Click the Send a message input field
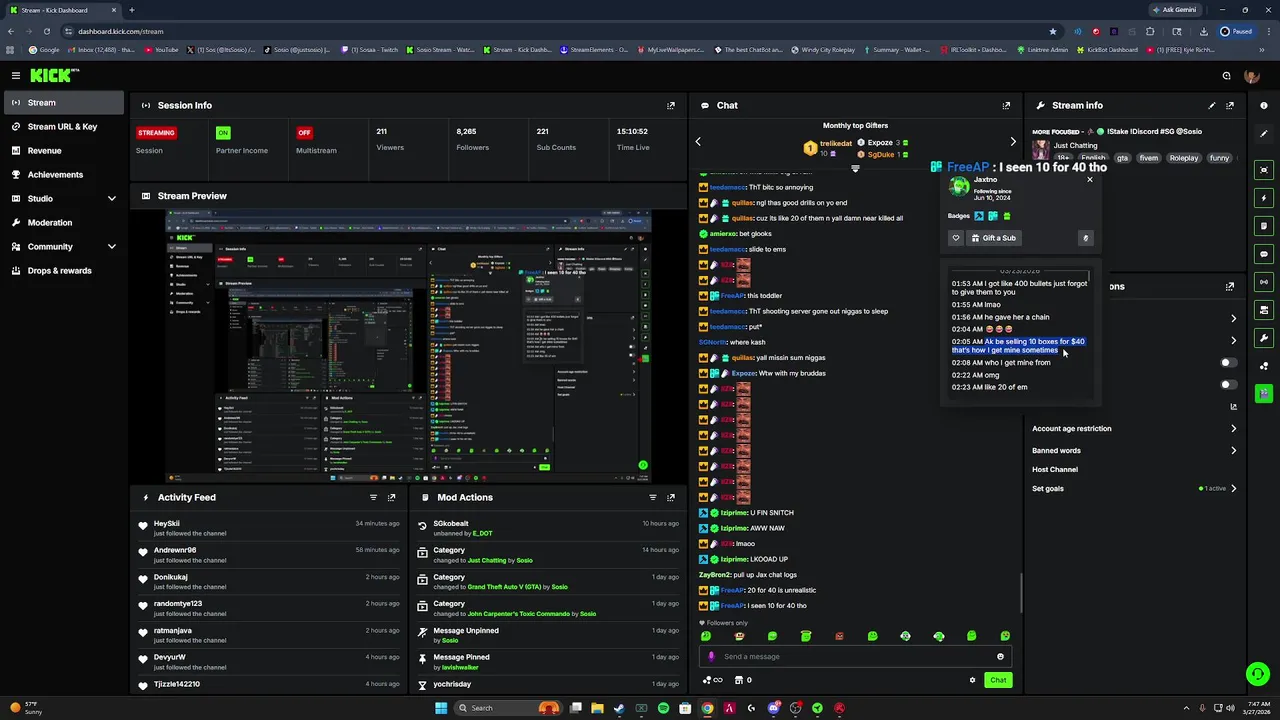 click(x=855, y=657)
